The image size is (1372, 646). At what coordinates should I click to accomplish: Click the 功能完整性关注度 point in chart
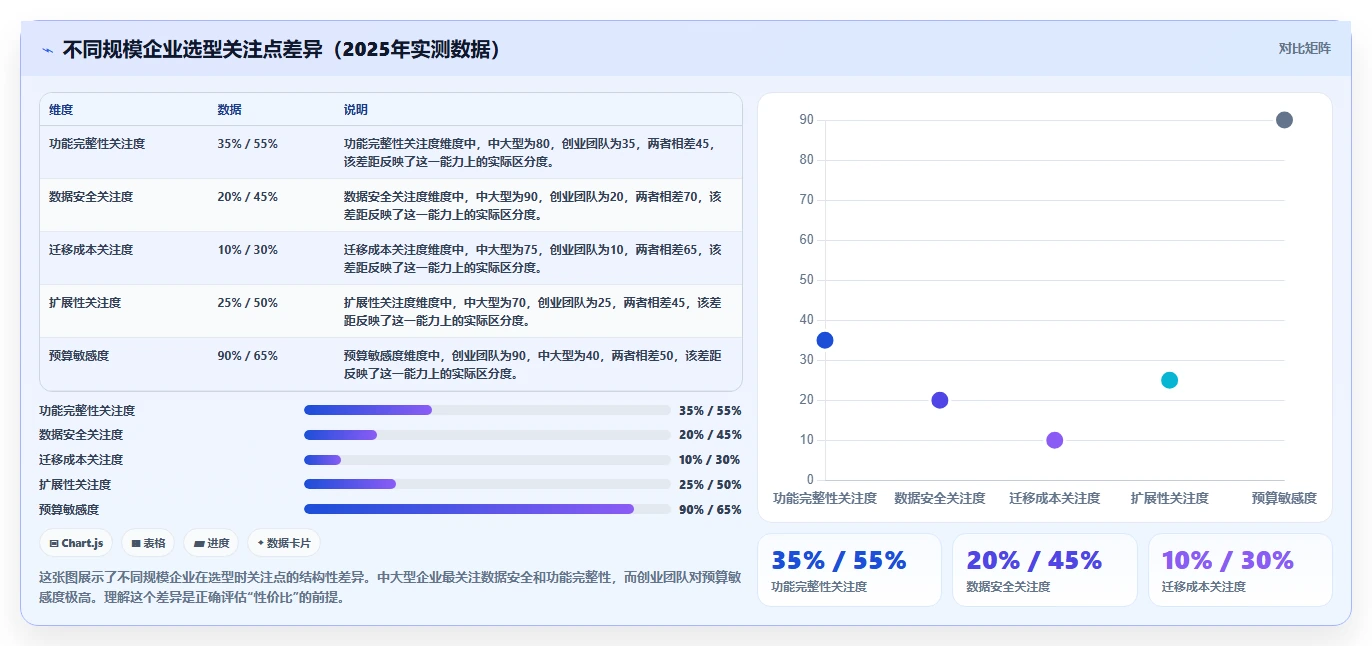click(825, 340)
